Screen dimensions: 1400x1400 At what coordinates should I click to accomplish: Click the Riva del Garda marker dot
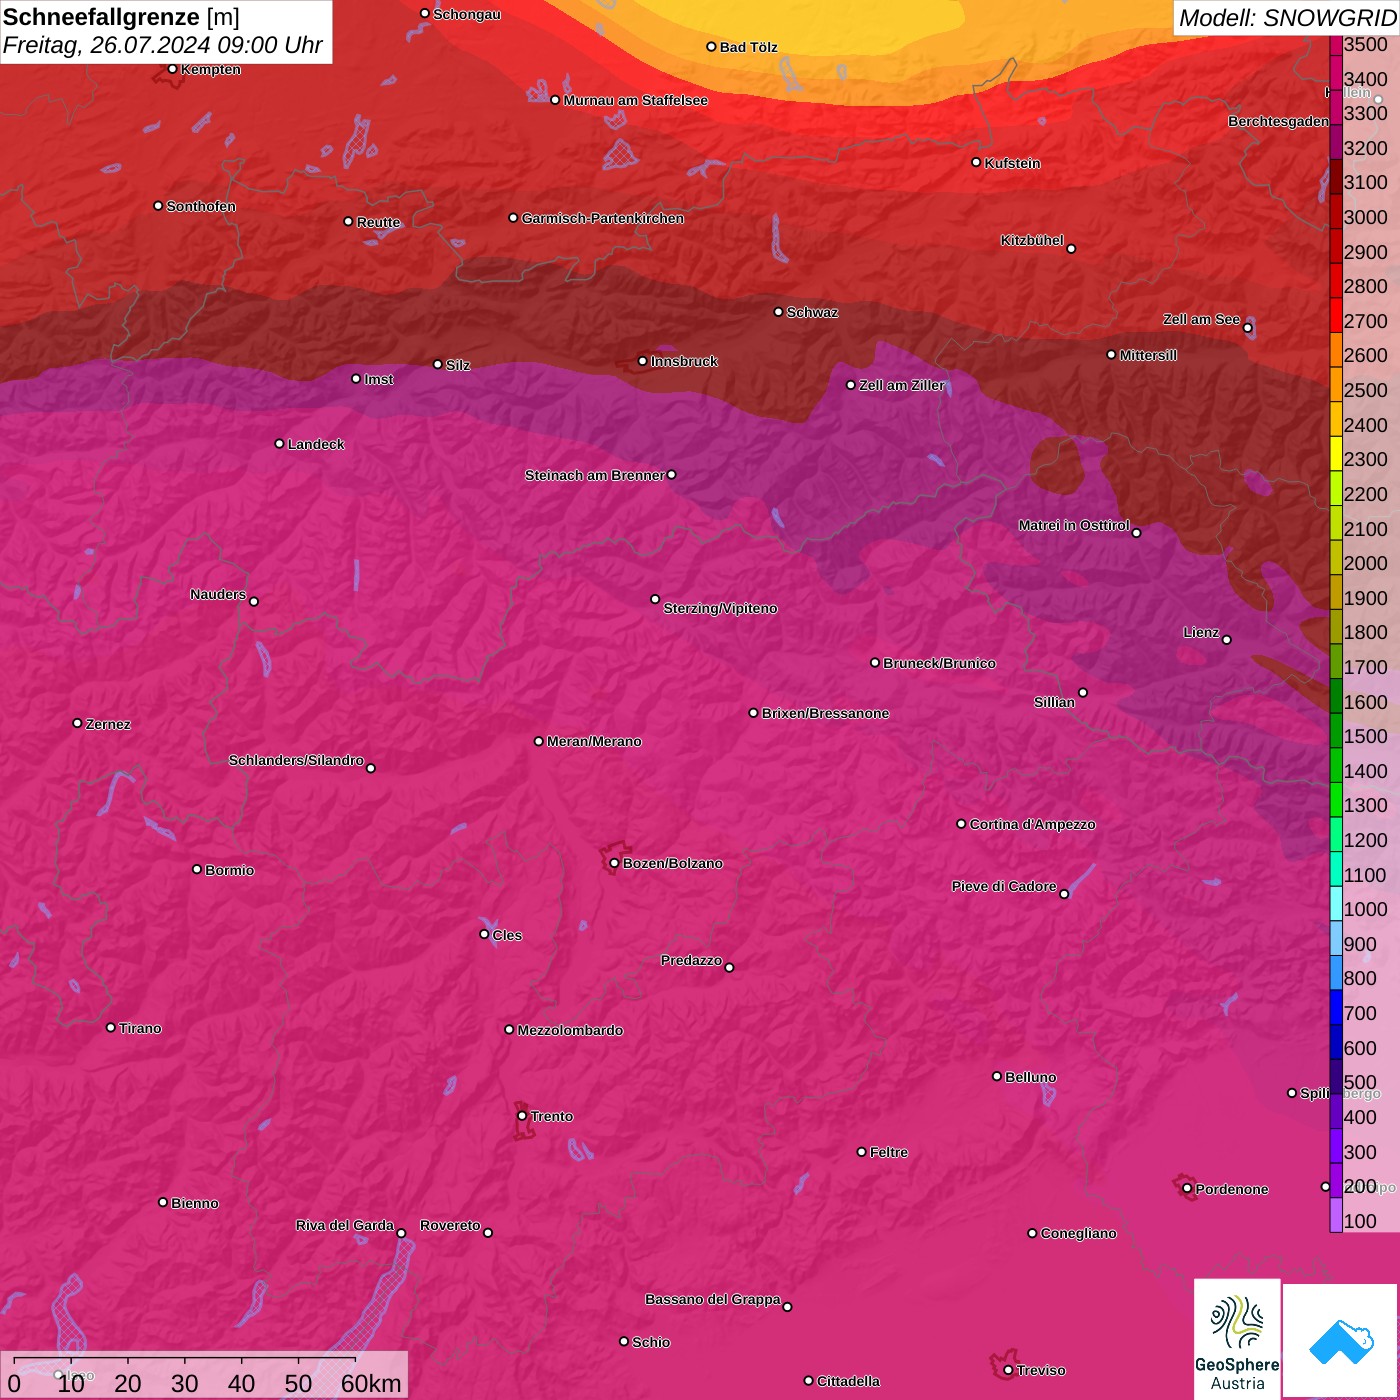[401, 1233]
